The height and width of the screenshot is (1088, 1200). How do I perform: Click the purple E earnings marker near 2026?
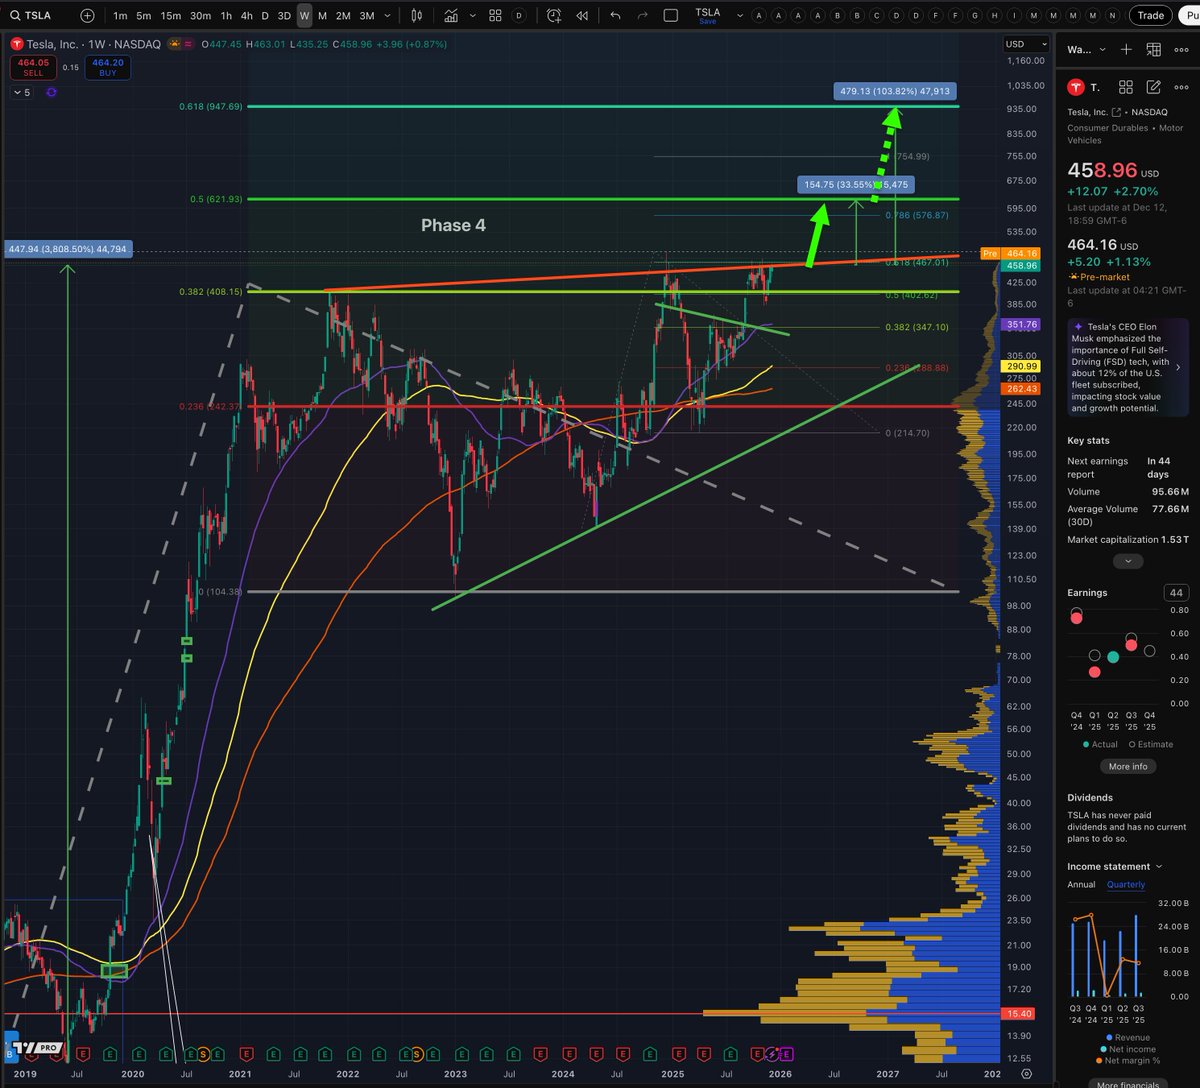click(786, 1055)
